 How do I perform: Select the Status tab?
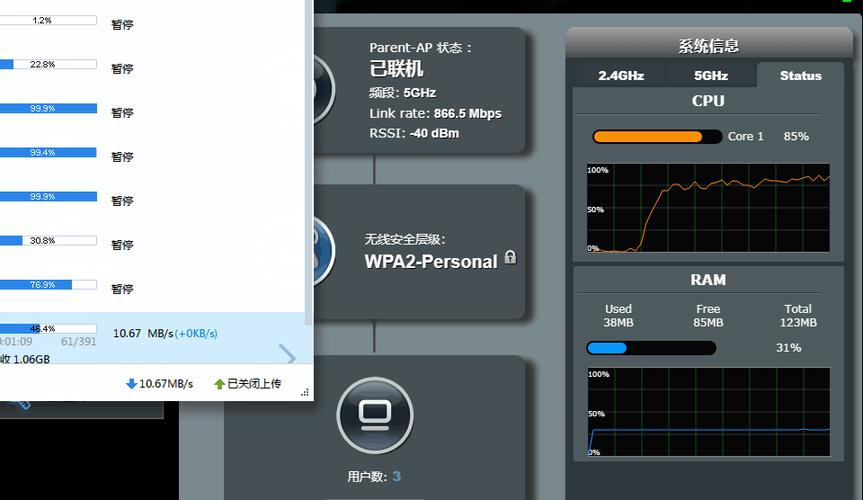tap(800, 75)
